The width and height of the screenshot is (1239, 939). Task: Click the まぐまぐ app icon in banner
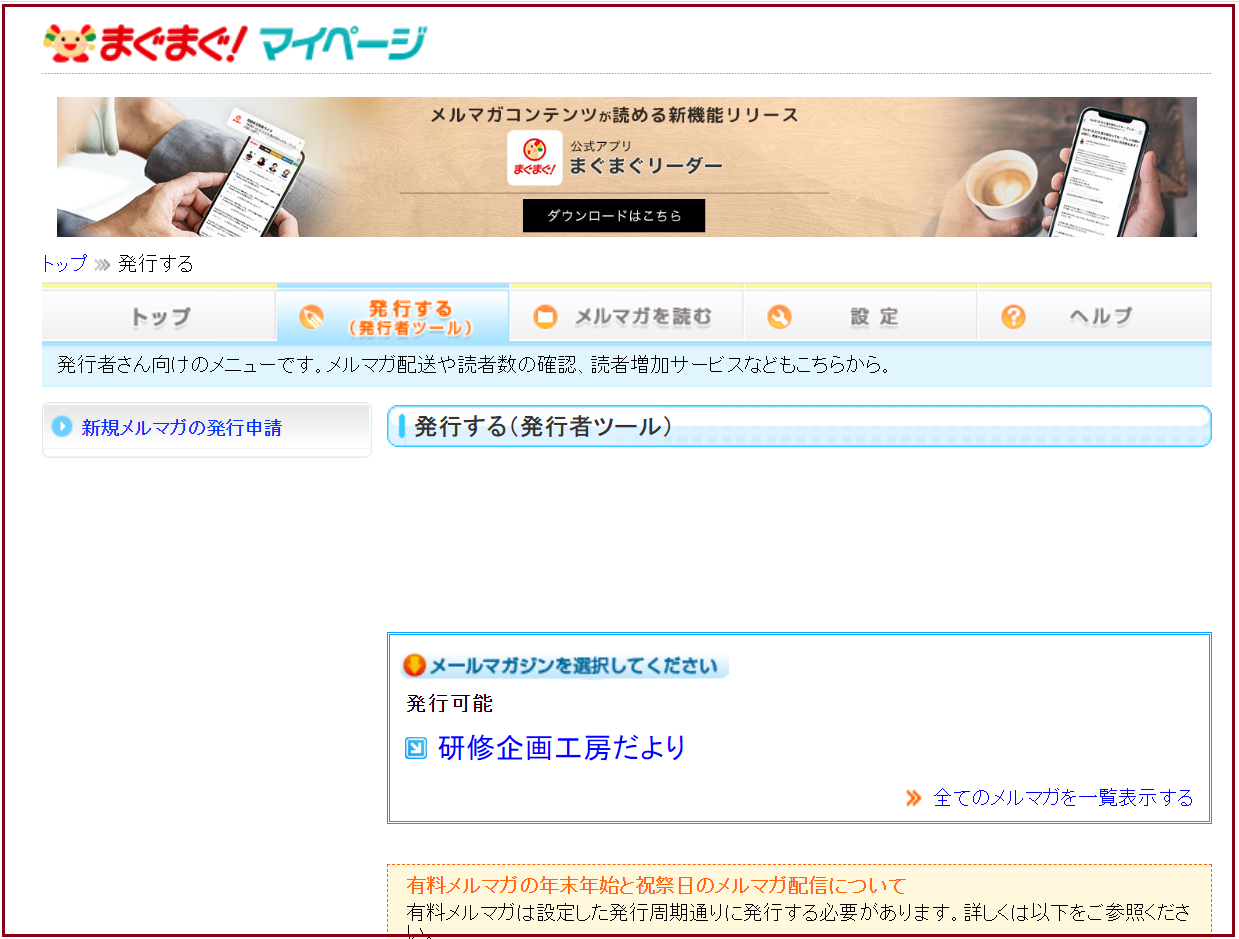click(x=534, y=158)
